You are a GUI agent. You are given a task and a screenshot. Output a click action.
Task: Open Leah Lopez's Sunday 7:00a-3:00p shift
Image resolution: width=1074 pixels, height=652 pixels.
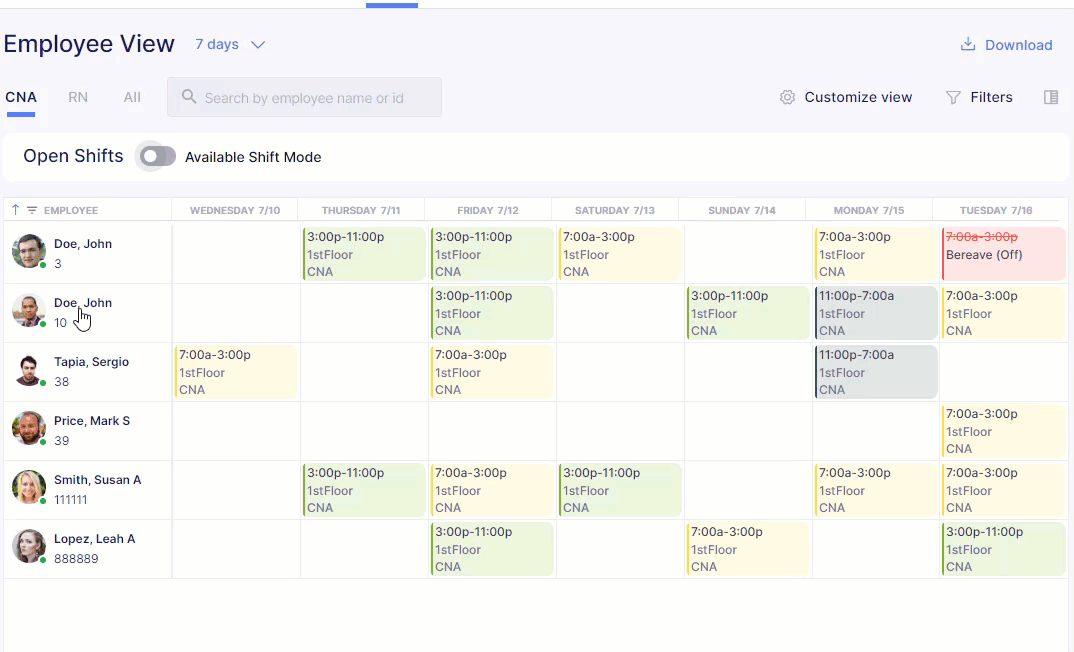tap(747, 549)
